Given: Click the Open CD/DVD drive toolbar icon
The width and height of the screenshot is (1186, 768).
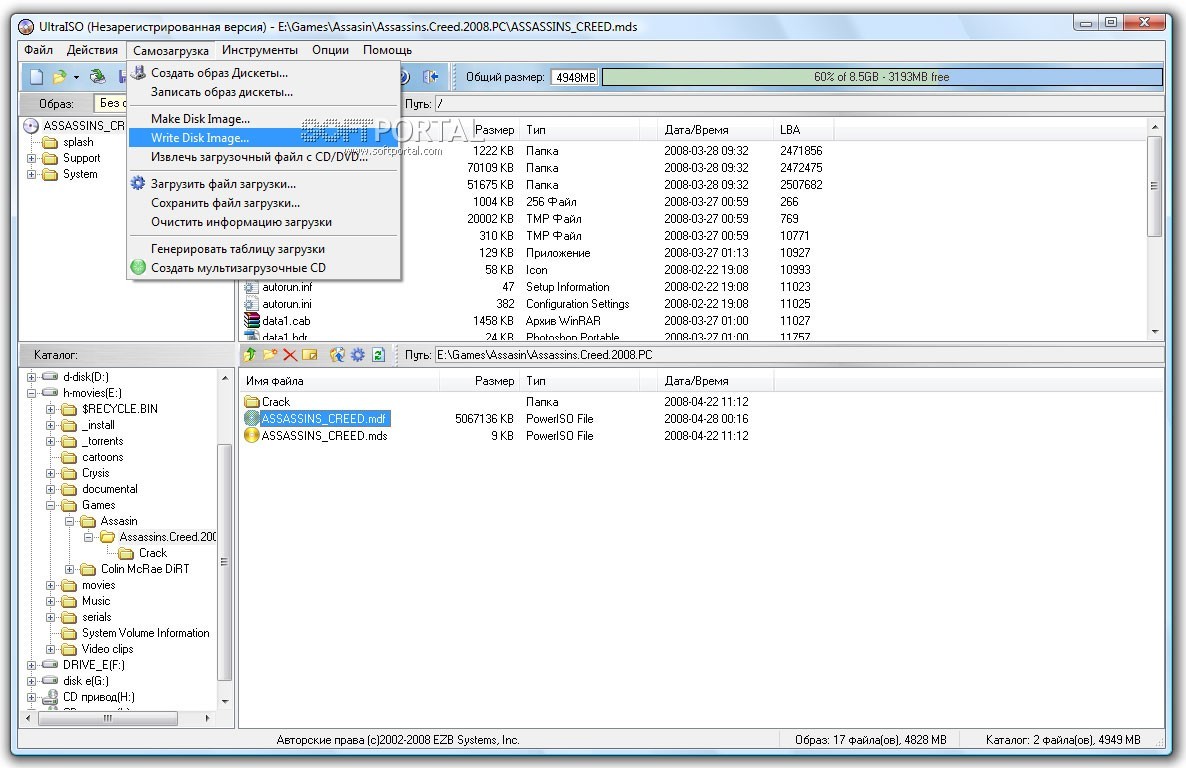Looking at the screenshot, I should (97, 76).
